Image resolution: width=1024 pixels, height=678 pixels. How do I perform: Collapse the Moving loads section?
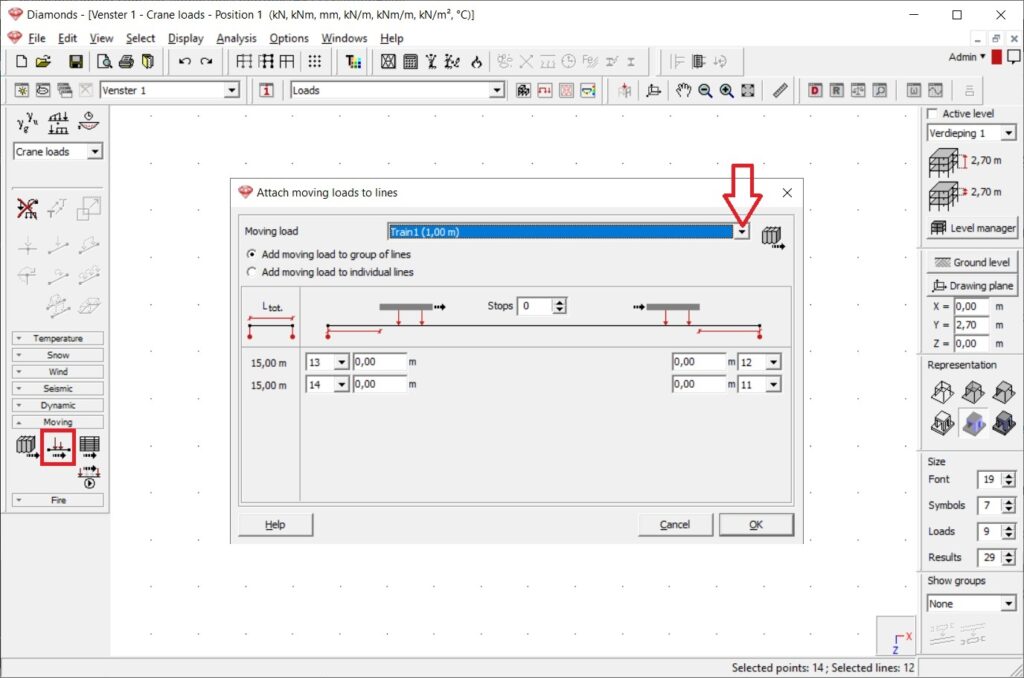[x=57, y=422]
